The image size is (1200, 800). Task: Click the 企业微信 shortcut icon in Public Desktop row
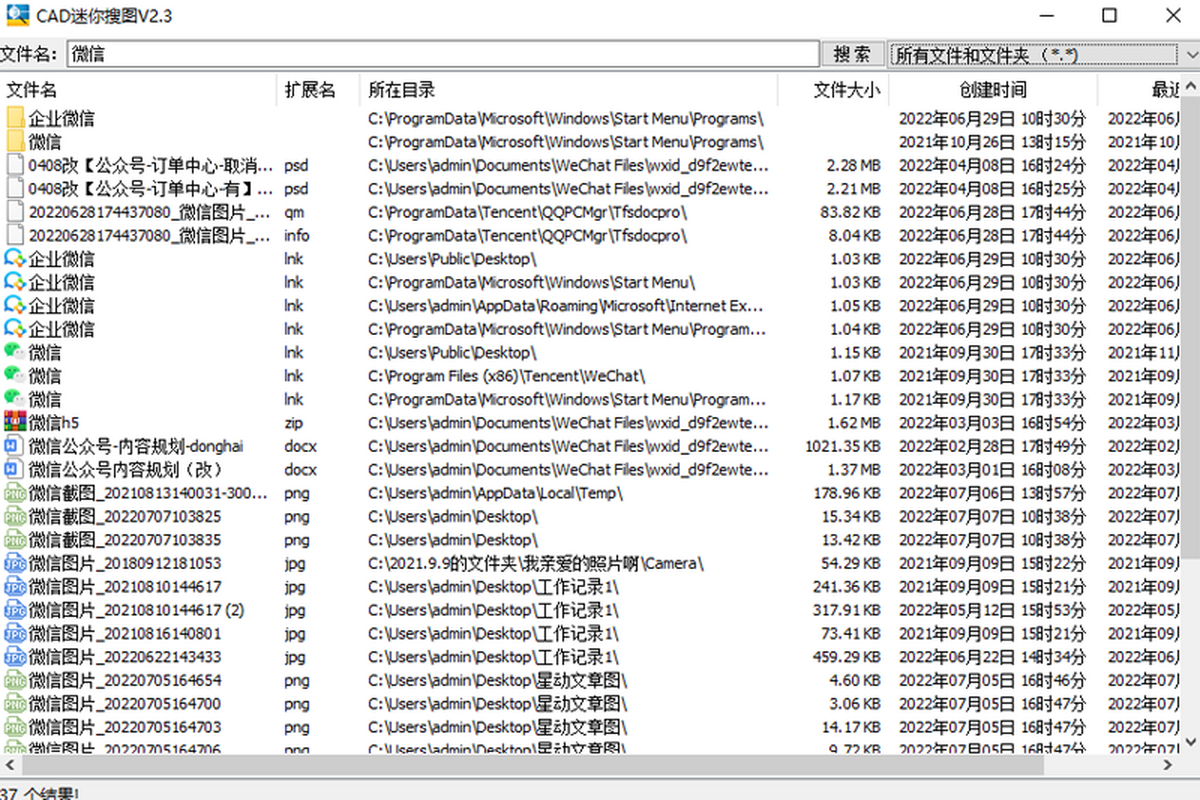click(x=14, y=259)
